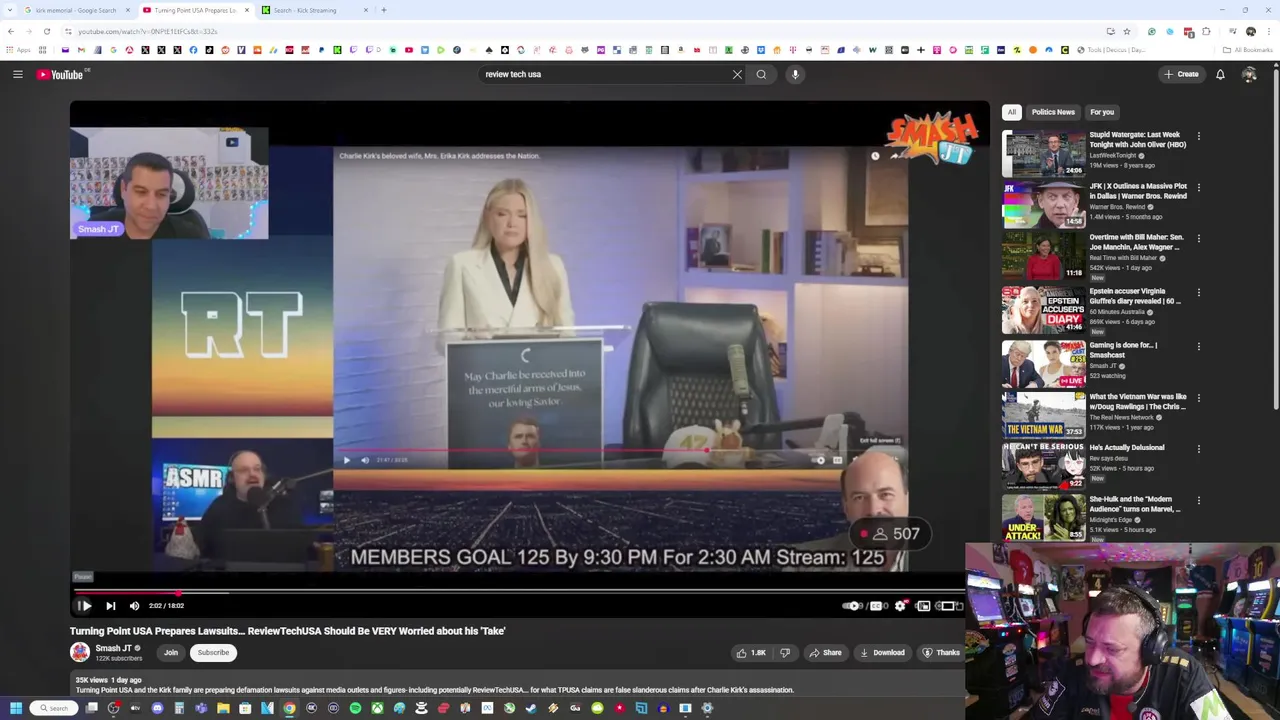Toggle theater mode

[x=946, y=605]
